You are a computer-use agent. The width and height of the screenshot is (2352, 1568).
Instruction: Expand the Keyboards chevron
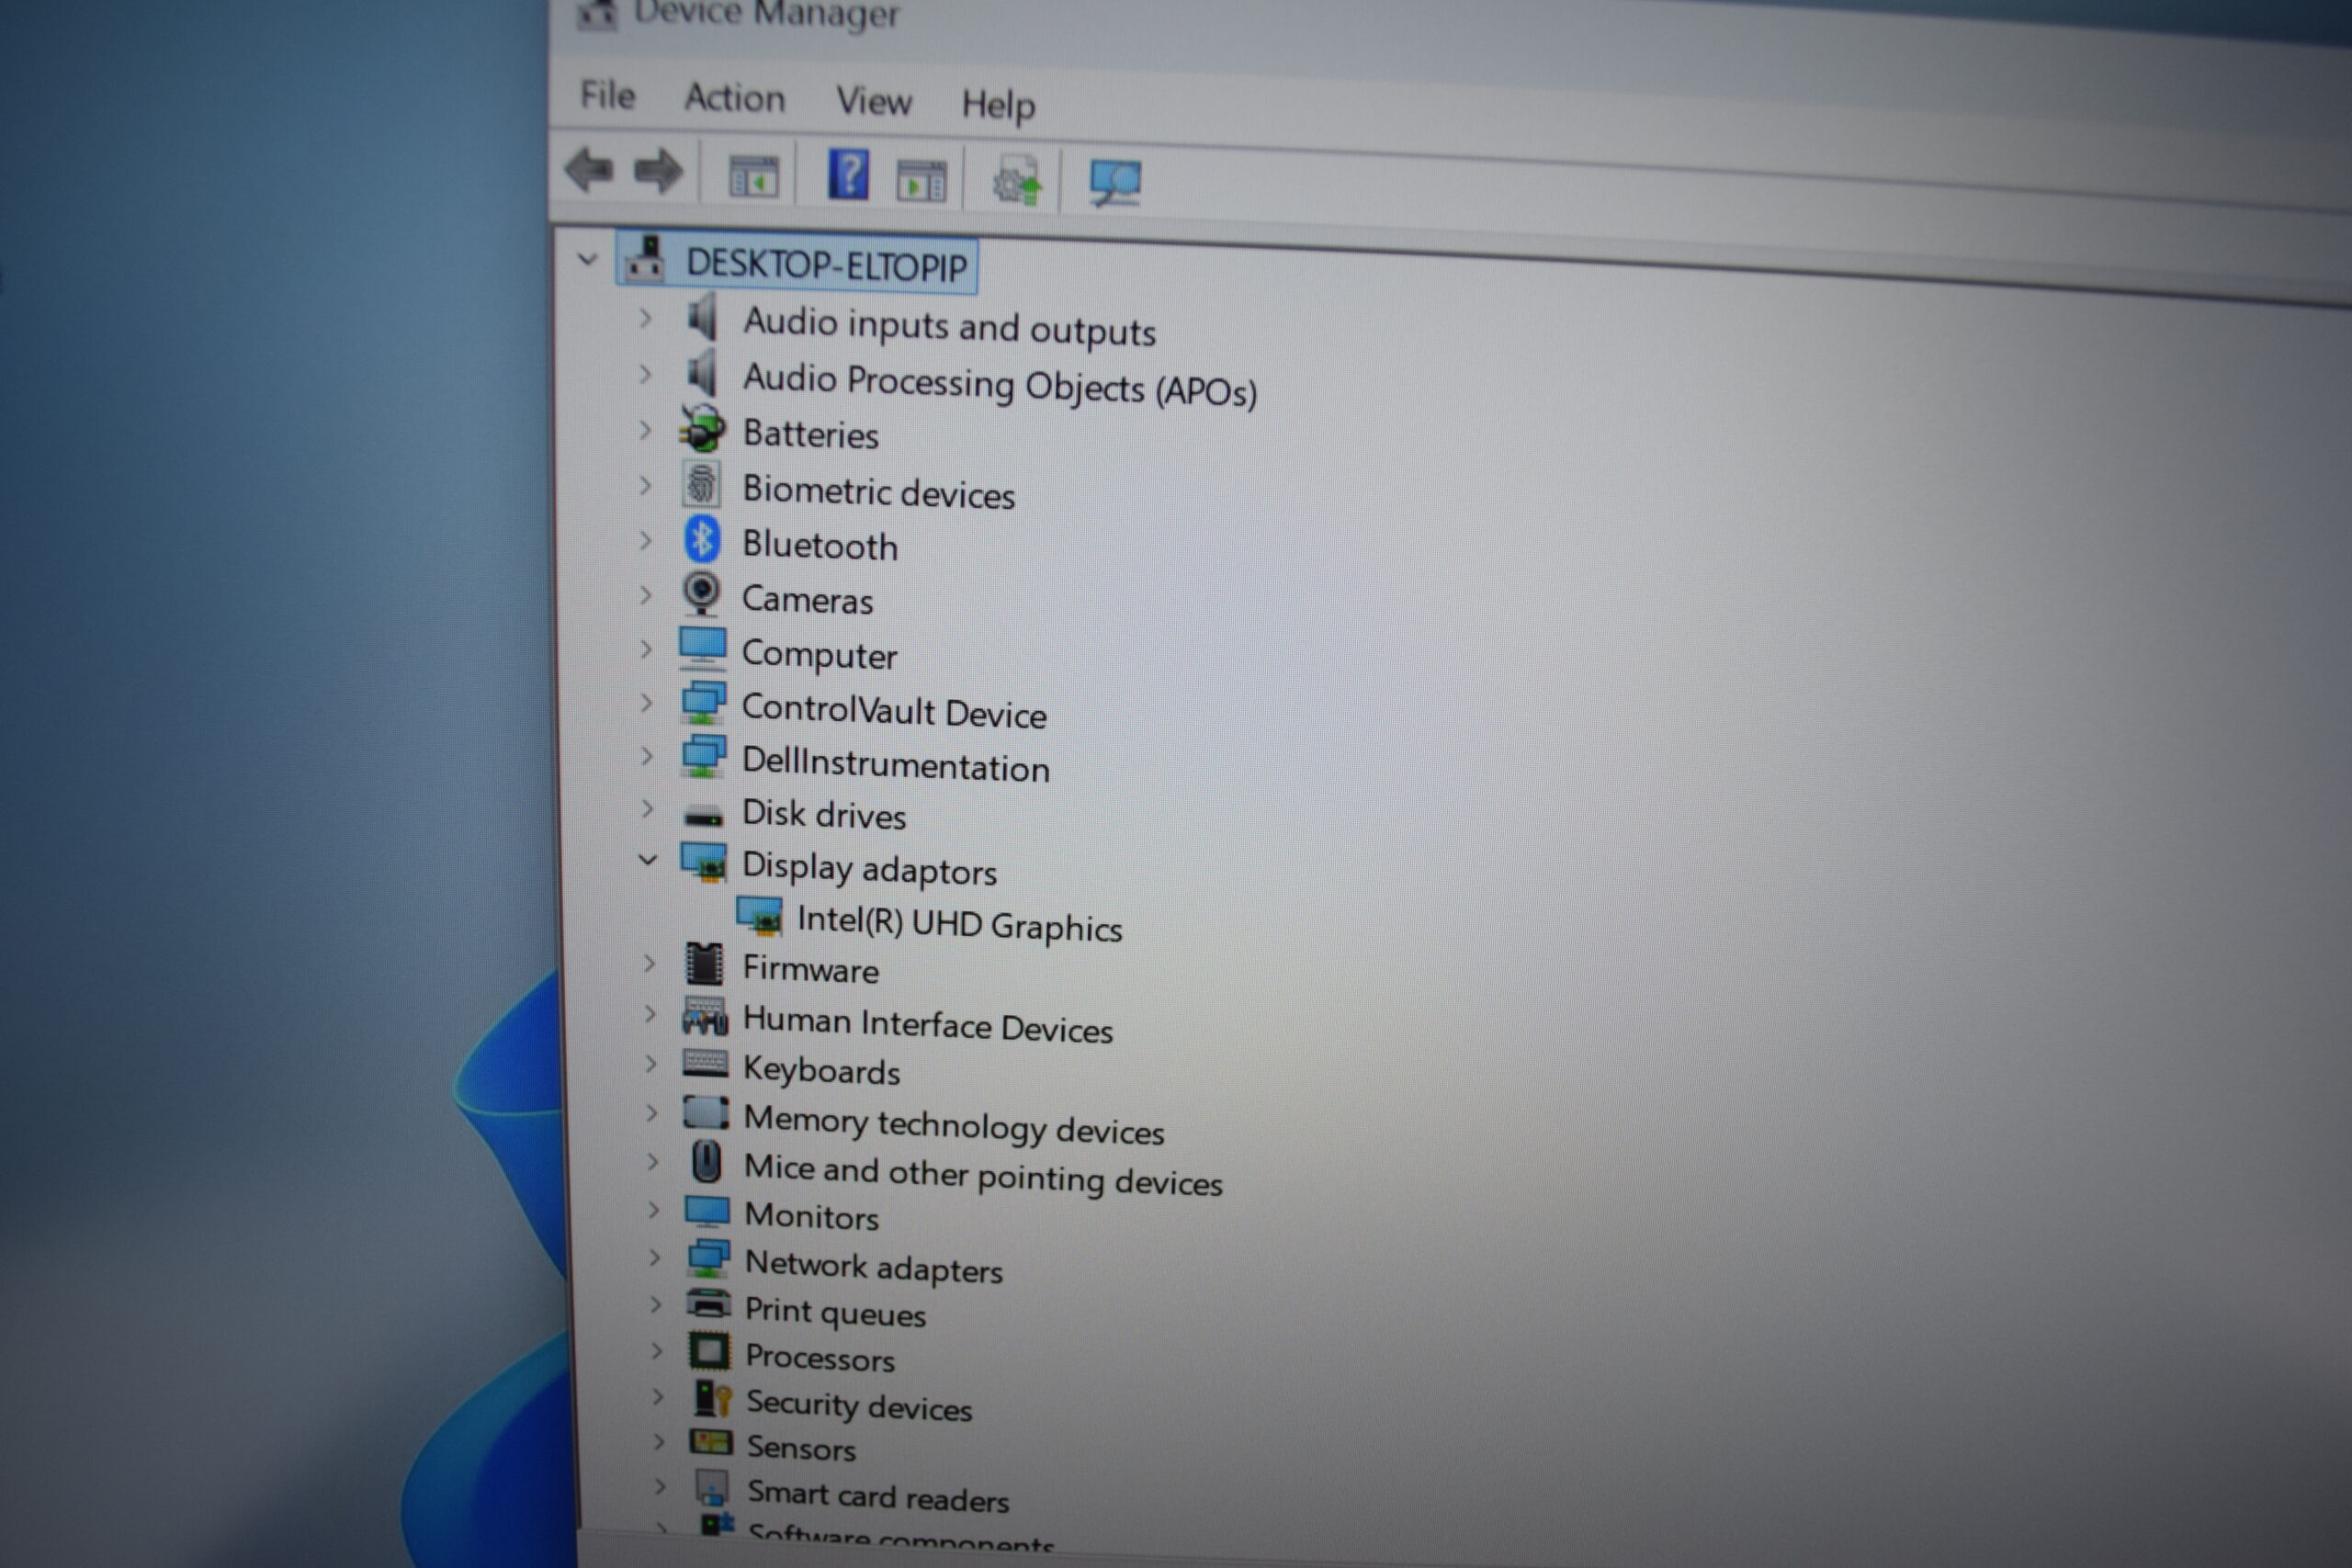[651, 1062]
